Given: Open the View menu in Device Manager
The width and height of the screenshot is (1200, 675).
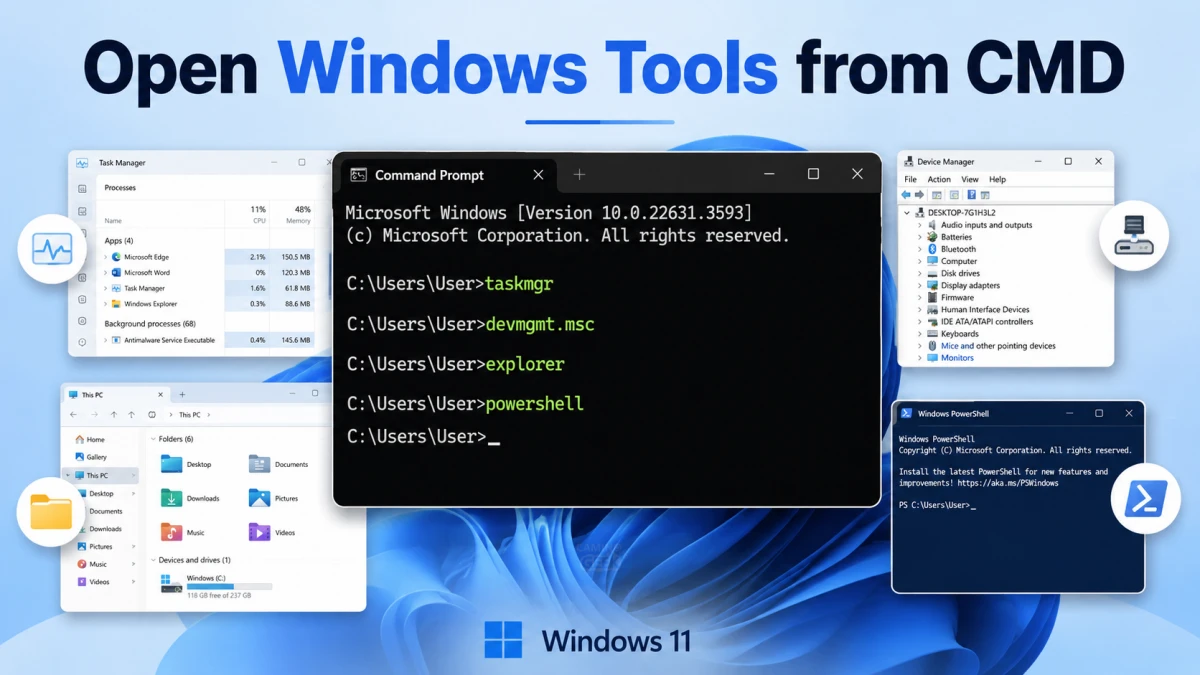Looking at the screenshot, I should coord(969,180).
